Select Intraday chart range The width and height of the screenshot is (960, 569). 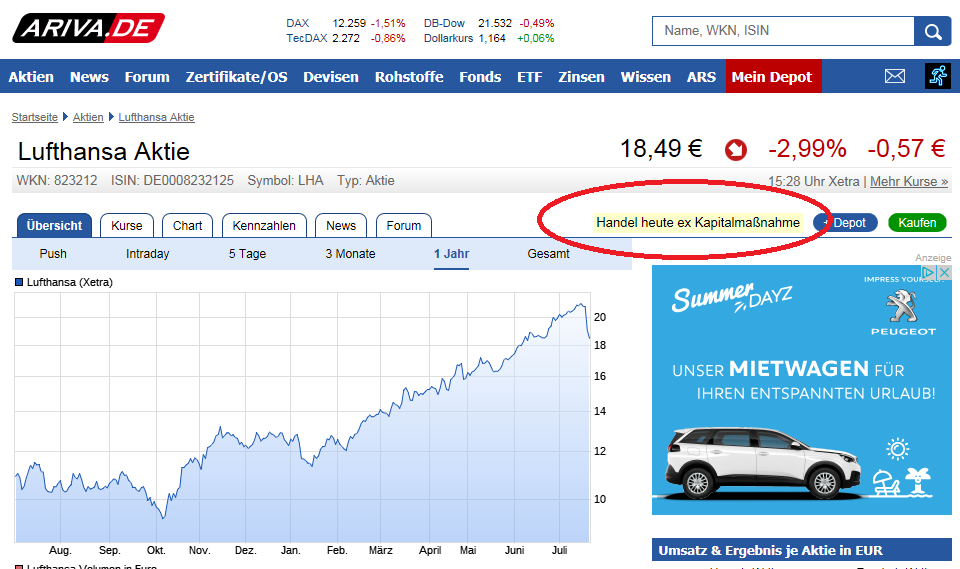(x=148, y=254)
